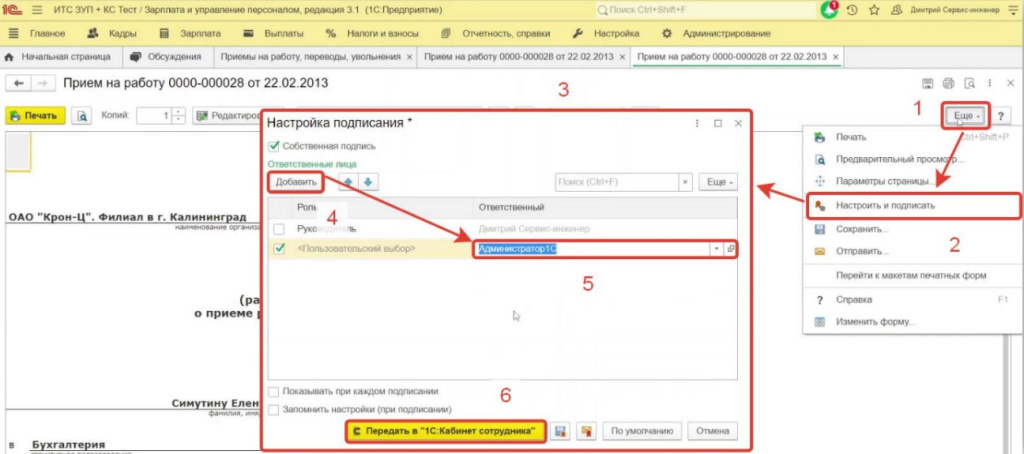Uncheck the Пользовательский выбор row checkbox
Image resolution: width=1024 pixels, height=454 pixels.
click(279, 249)
